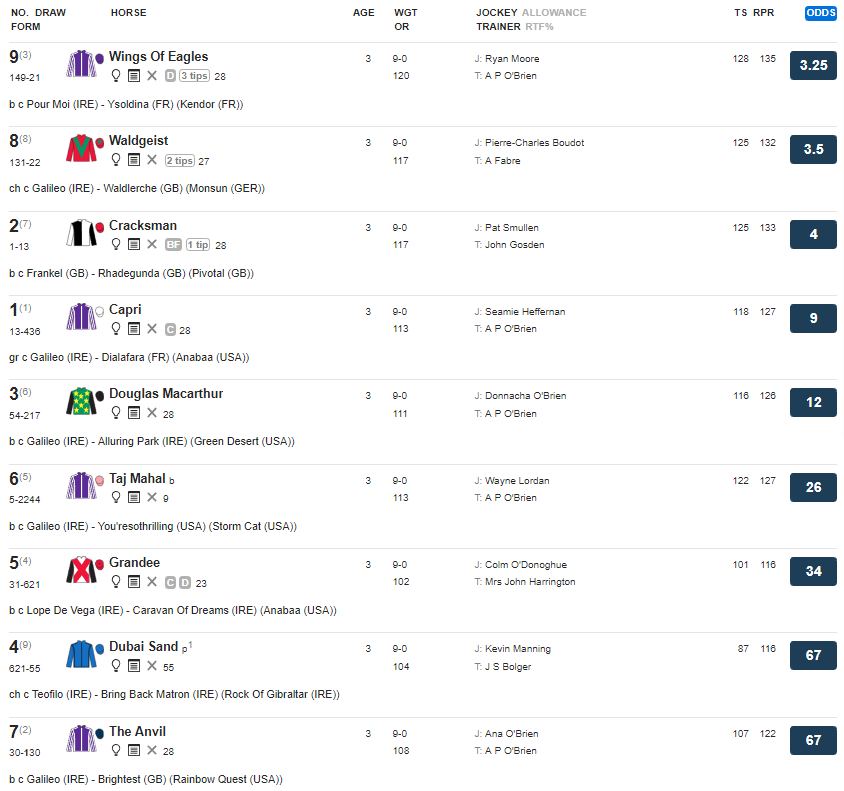Click the green starred silks for Douglas Macarthur

pyautogui.click(x=82, y=402)
